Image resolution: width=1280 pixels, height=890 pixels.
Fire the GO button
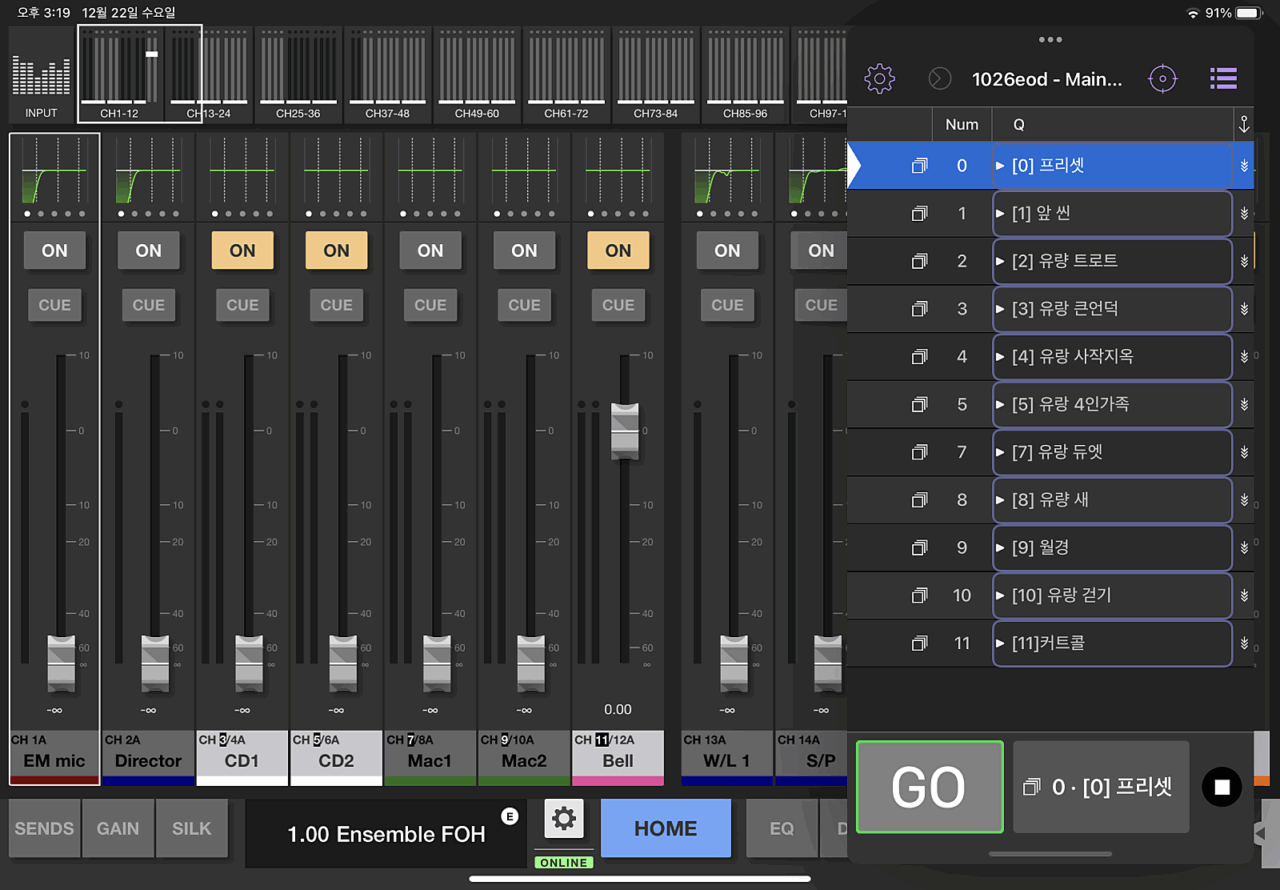coord(929,787)
